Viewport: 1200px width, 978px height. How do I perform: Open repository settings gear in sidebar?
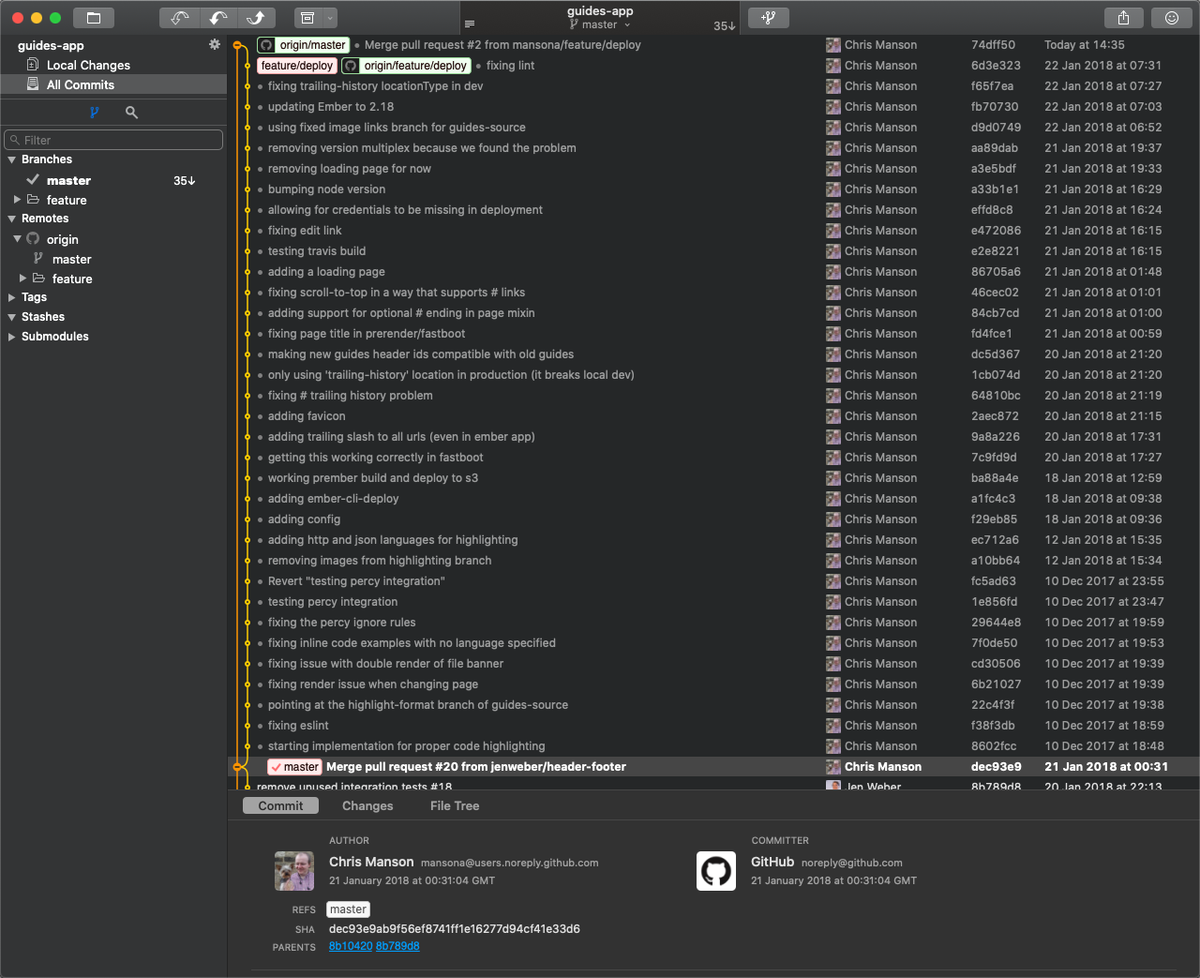point(214,45)
